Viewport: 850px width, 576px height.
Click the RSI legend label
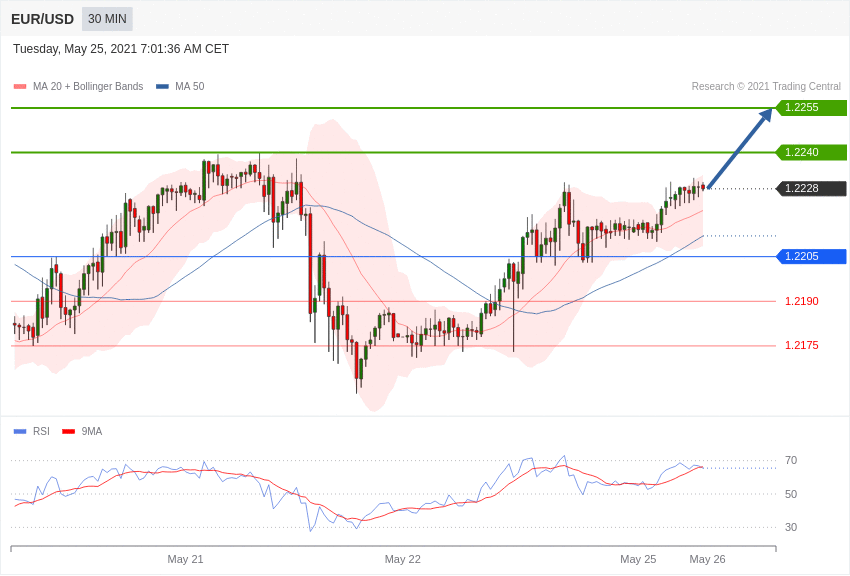click(41, 431)
